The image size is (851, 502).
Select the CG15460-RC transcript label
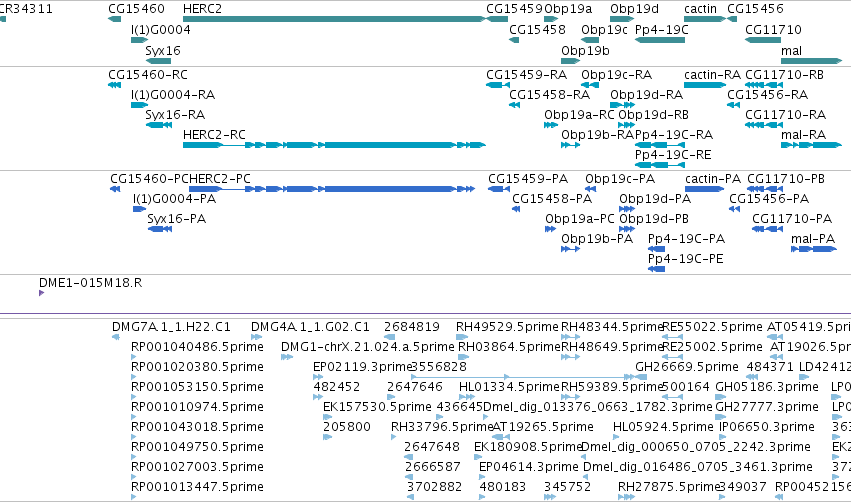pyautogui.click(x=148, y=75)
